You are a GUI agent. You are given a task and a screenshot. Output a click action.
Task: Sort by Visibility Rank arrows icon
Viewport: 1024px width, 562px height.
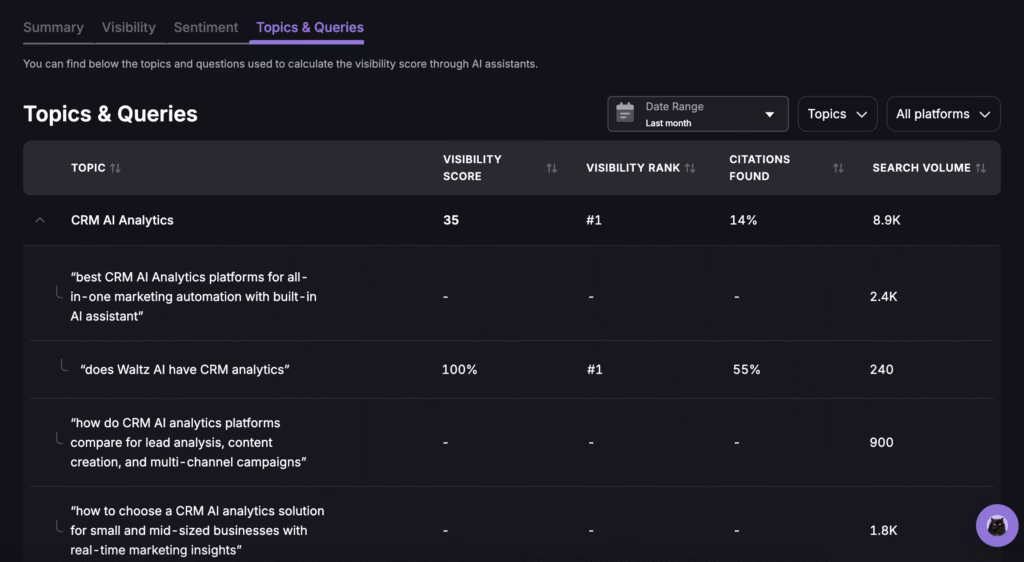(690, 168)
